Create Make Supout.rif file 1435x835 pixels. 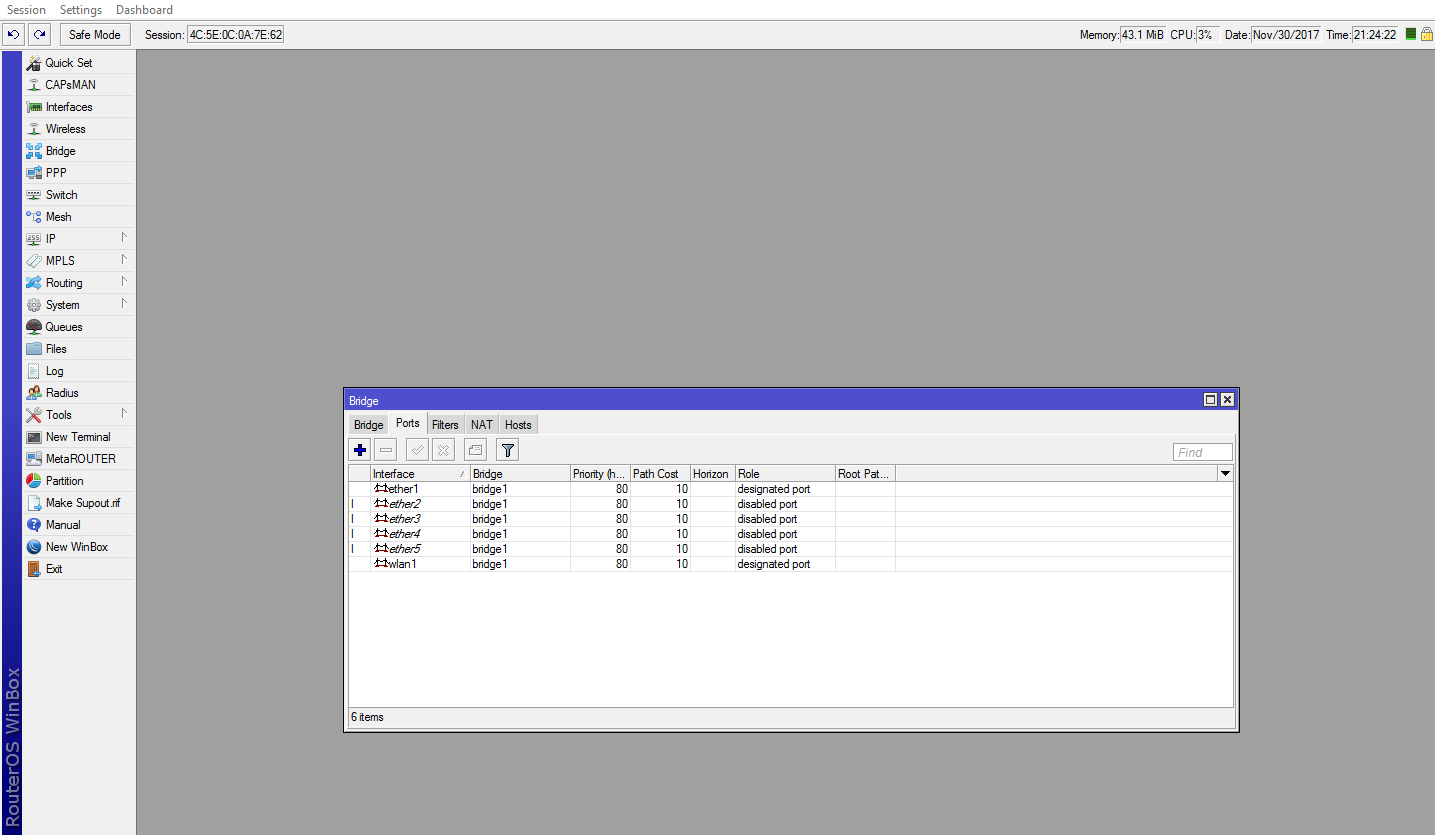tap(79, 503)
